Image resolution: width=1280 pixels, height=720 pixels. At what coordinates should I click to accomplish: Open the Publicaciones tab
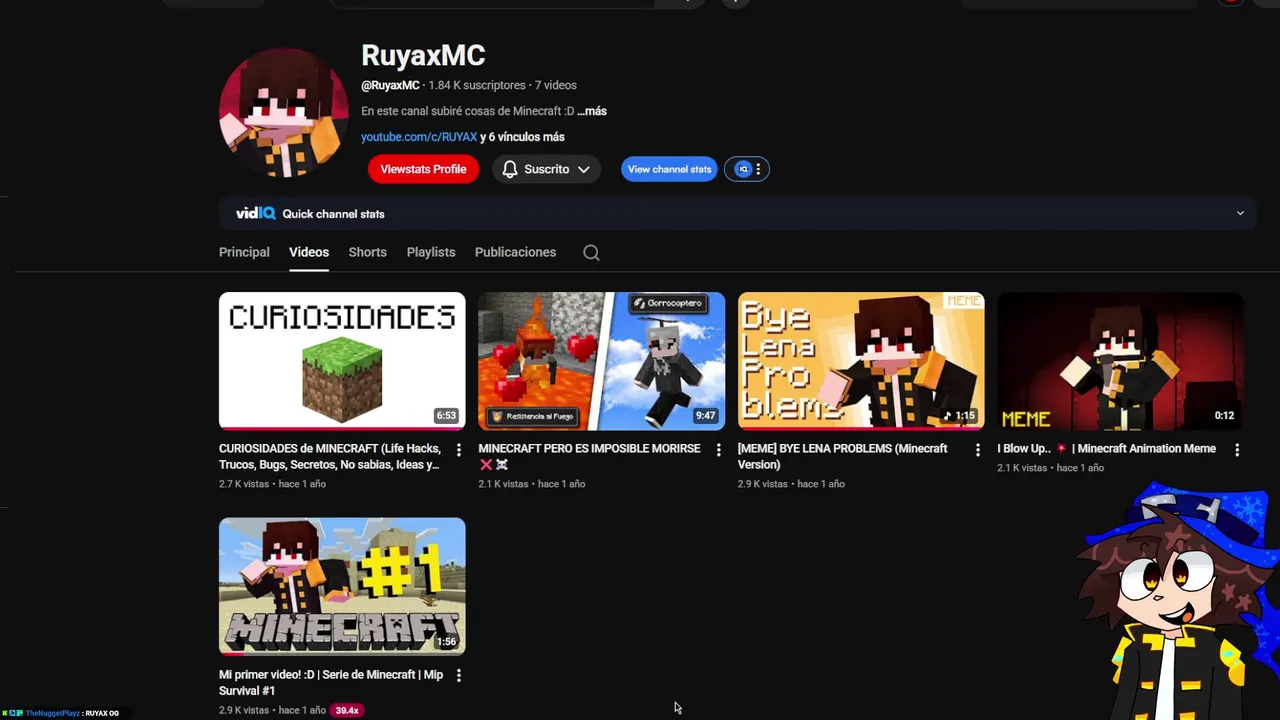pyautogui.click(x=515, y=252)
